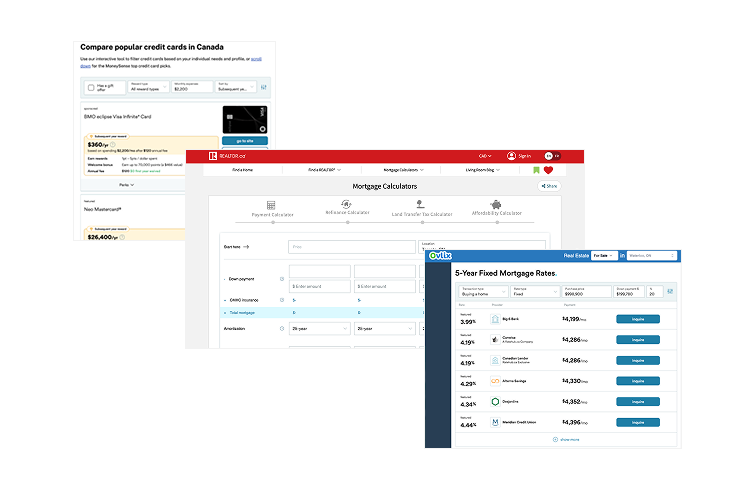Show the info tooltip next to $26,400/yr
749x499 pixels.
point(122,237)
